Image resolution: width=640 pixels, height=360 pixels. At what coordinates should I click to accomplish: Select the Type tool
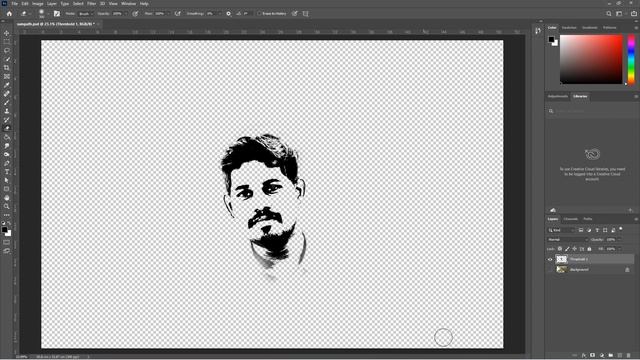tap(7, 171)
